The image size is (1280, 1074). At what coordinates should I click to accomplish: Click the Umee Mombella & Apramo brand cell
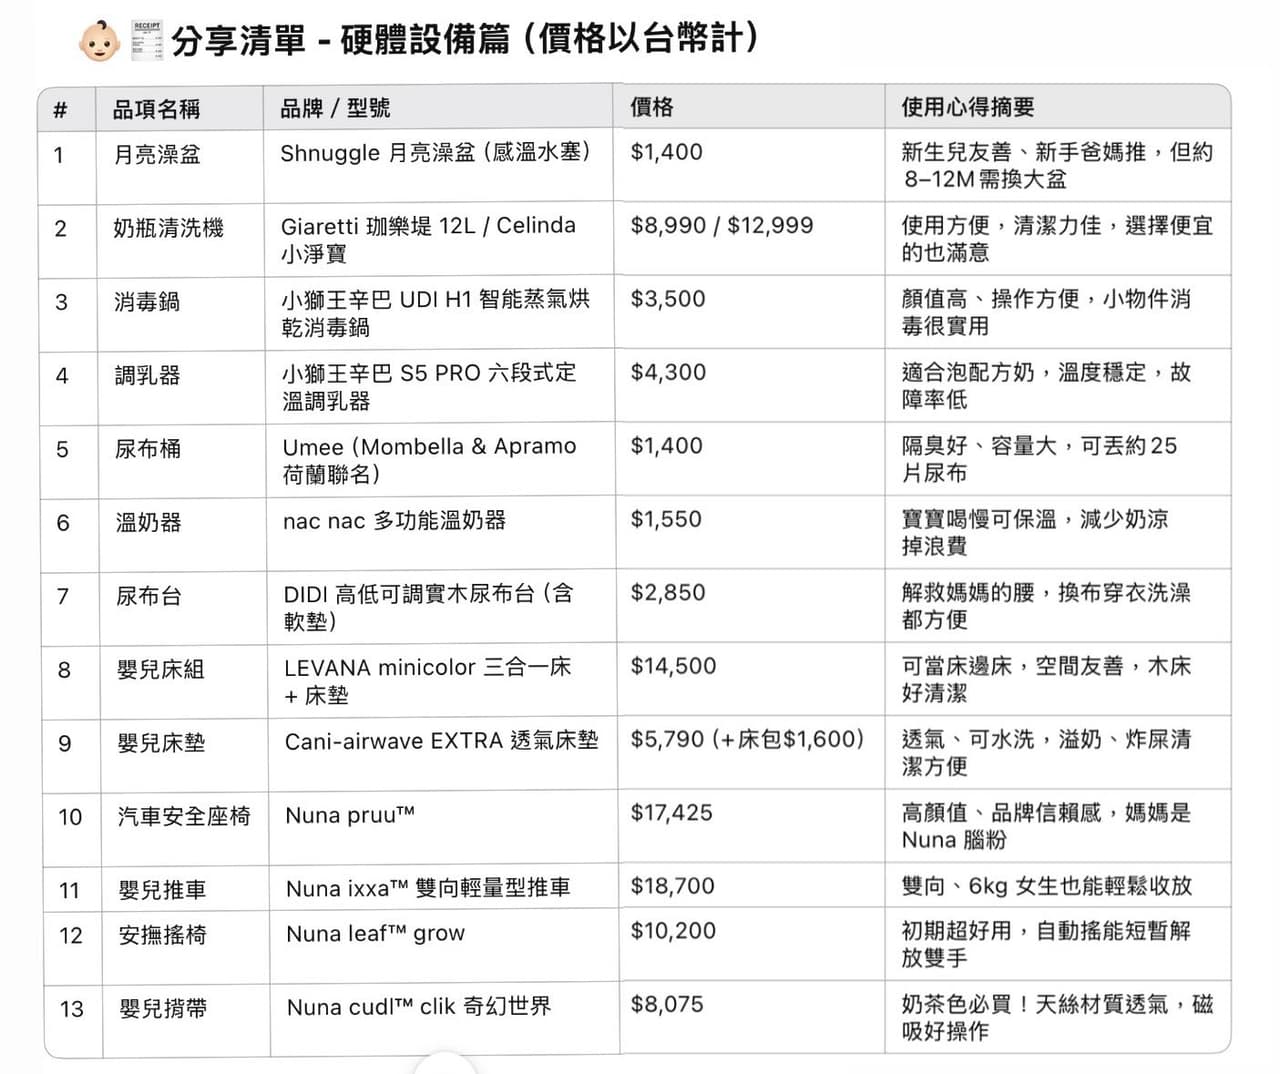[x=429, y=460]
